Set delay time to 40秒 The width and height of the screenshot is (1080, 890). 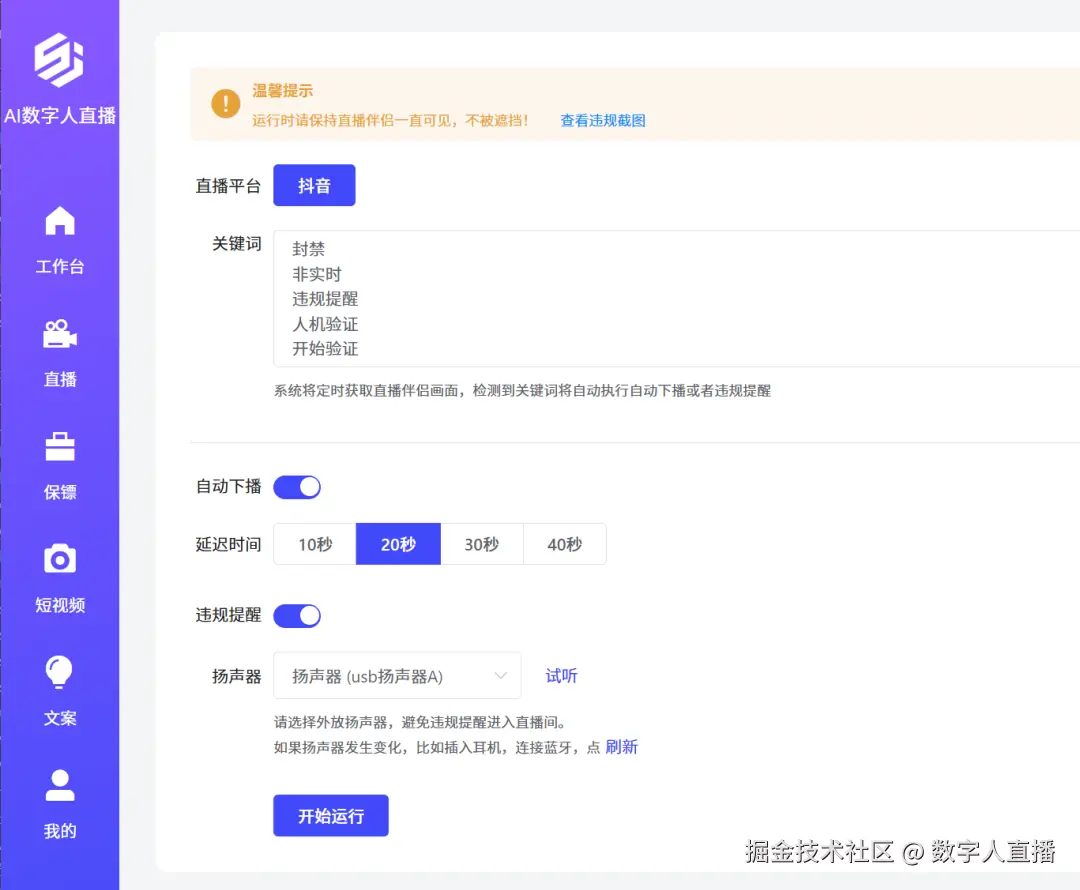click(565, 544)
